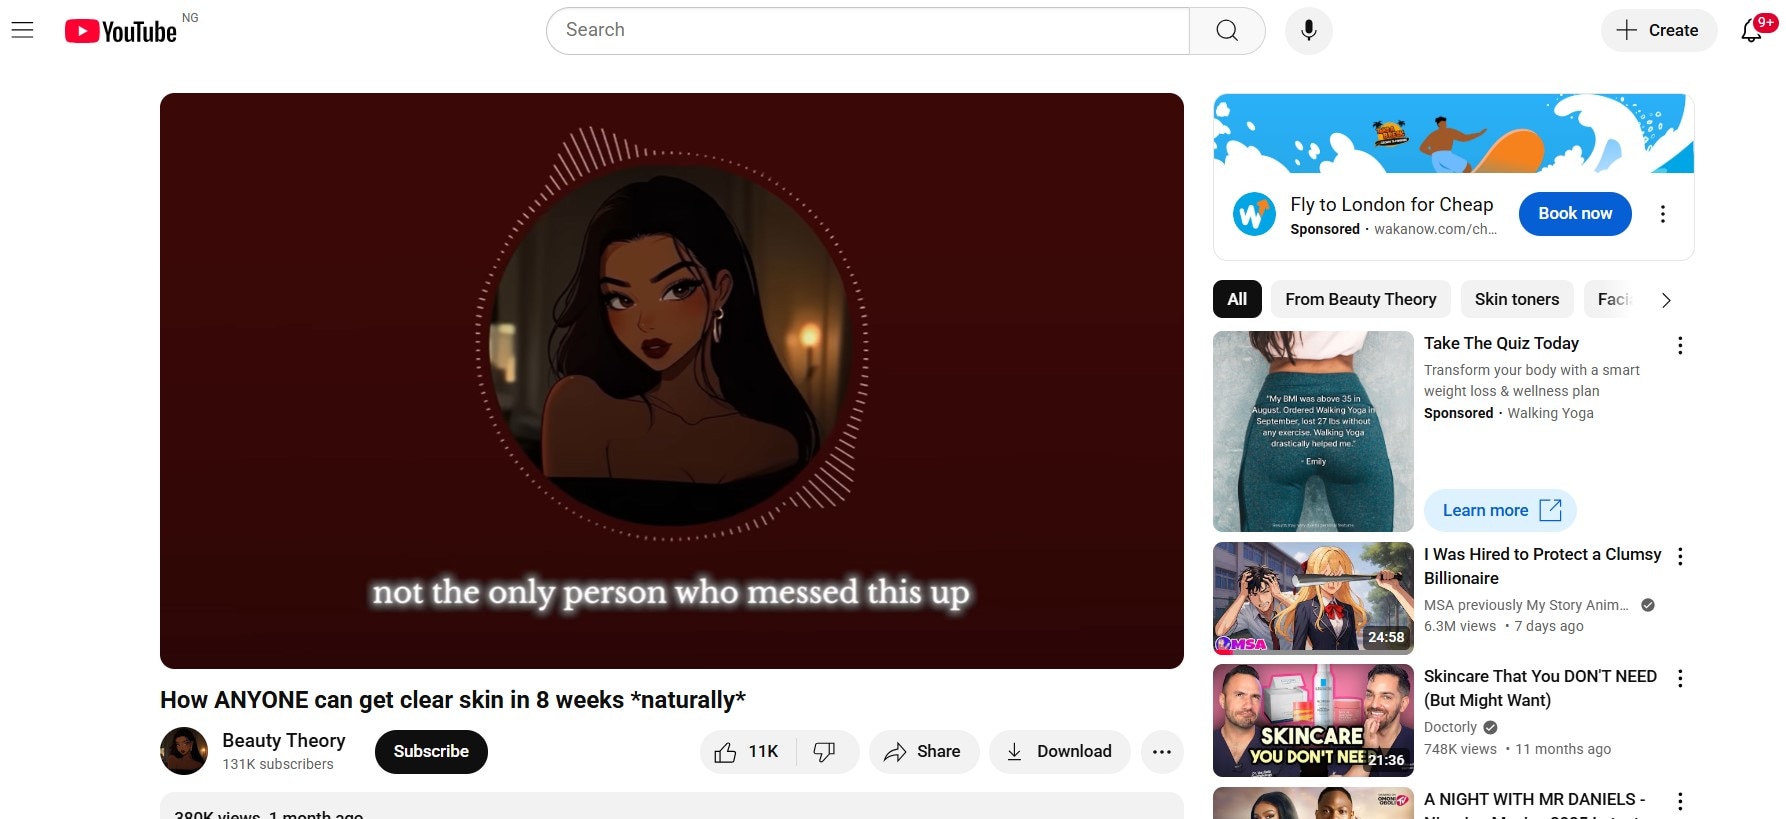Share this video

923,752
